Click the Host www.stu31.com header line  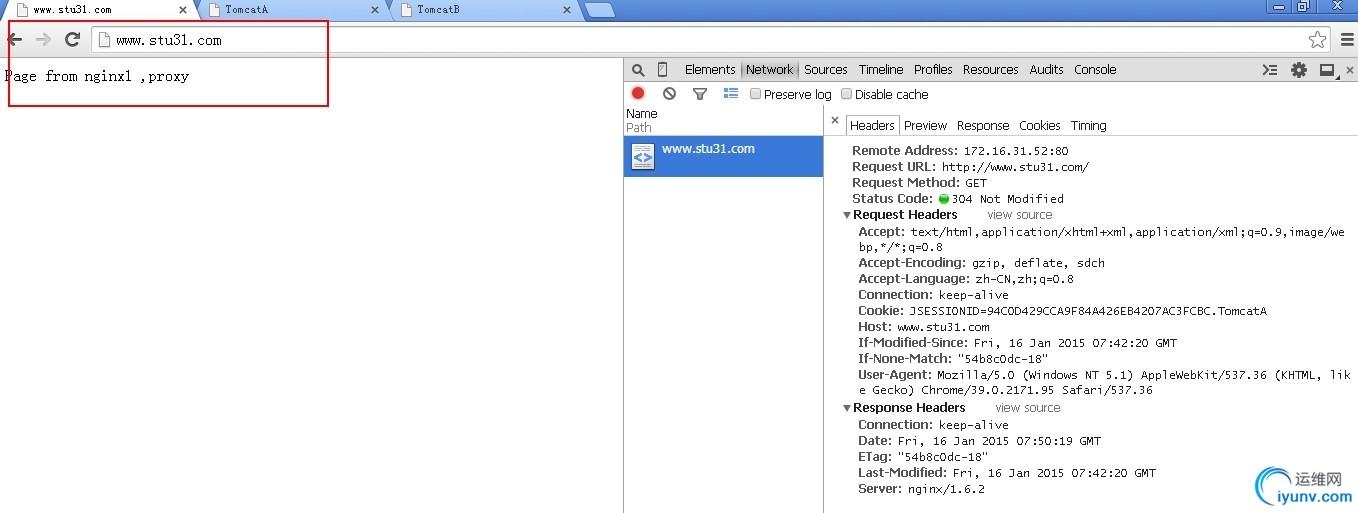(x=924, y=327)
